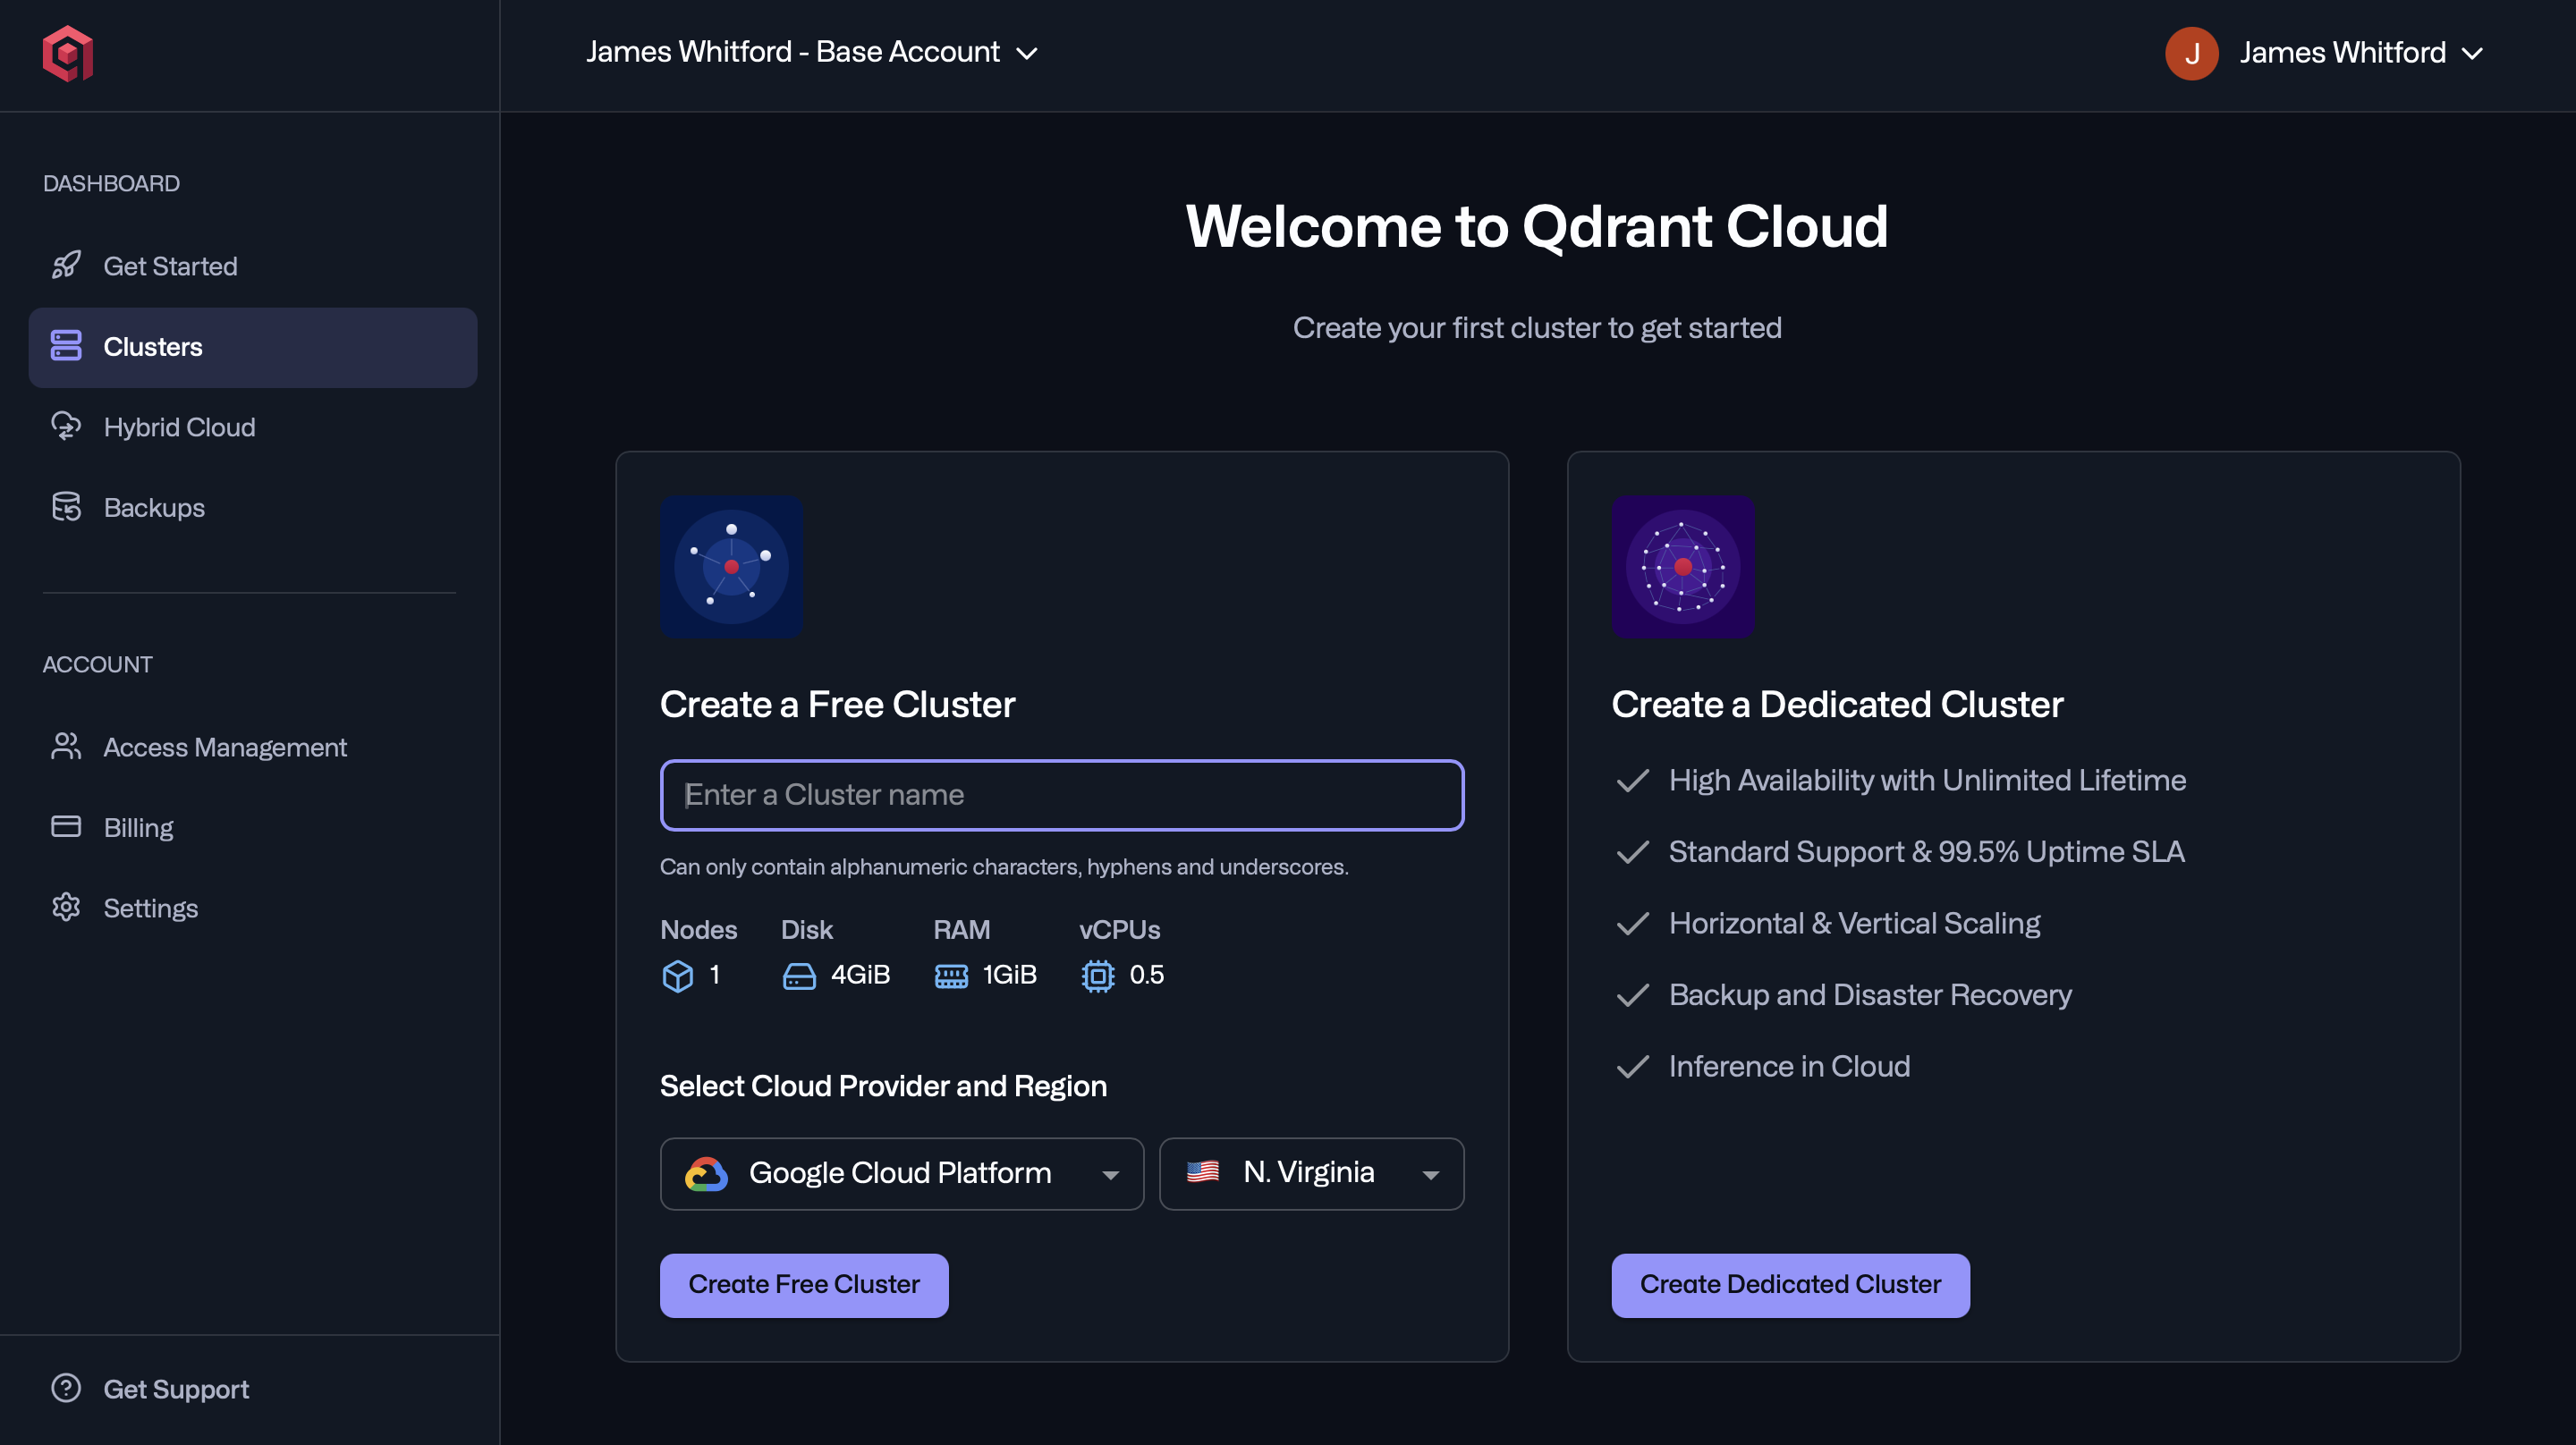Click the dedicated cluster purple network icon
This screenshot has width=2576, height=1445.
coord(1683,567)
